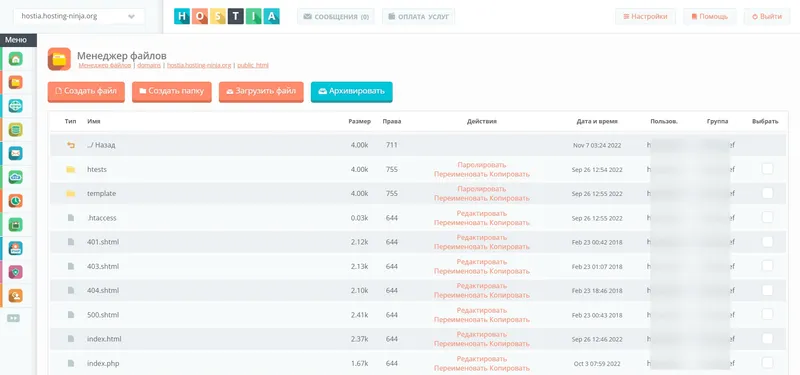
Task: Open Помощь help
Action: (710, 16)
